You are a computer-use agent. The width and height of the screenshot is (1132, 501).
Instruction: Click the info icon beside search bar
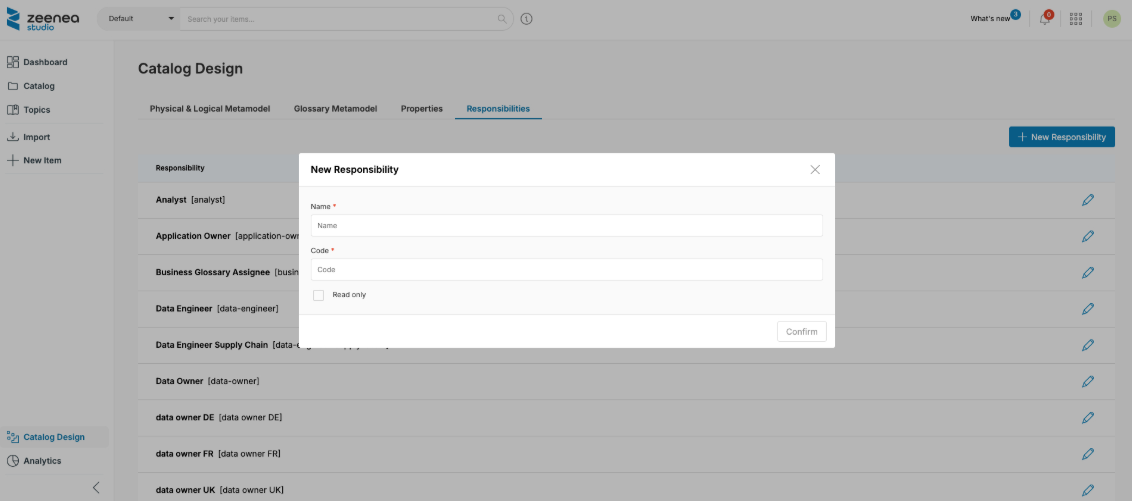(527, 19)
